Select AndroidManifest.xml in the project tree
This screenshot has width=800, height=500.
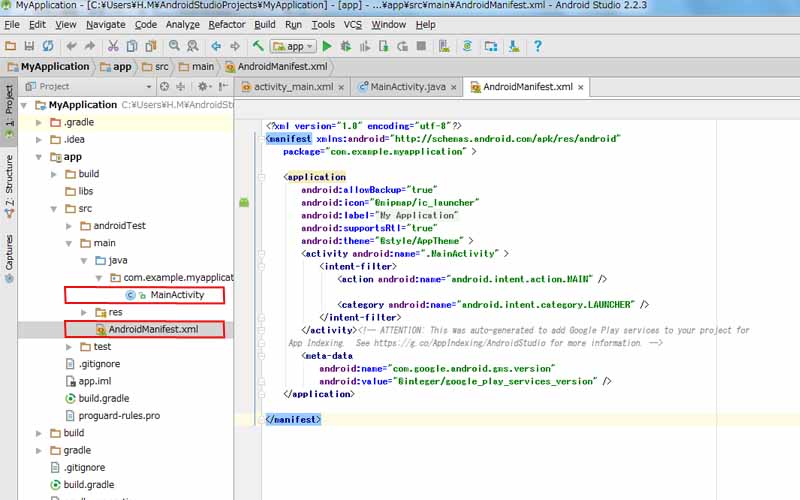(x=153, y=330)
